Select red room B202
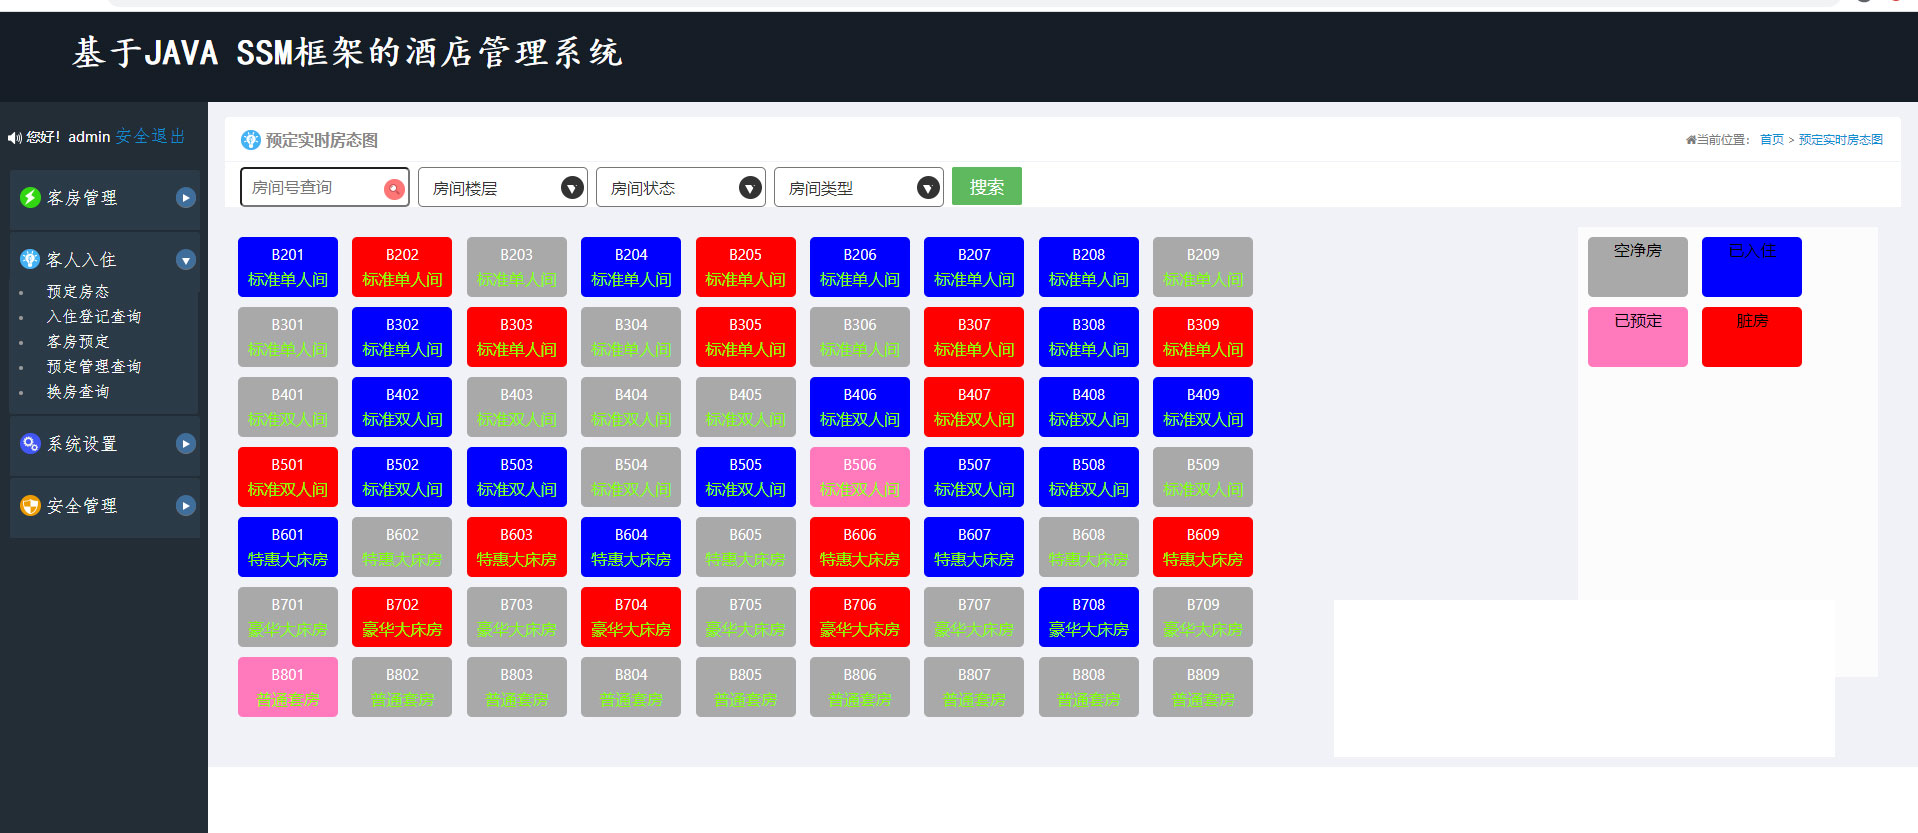 402,267
